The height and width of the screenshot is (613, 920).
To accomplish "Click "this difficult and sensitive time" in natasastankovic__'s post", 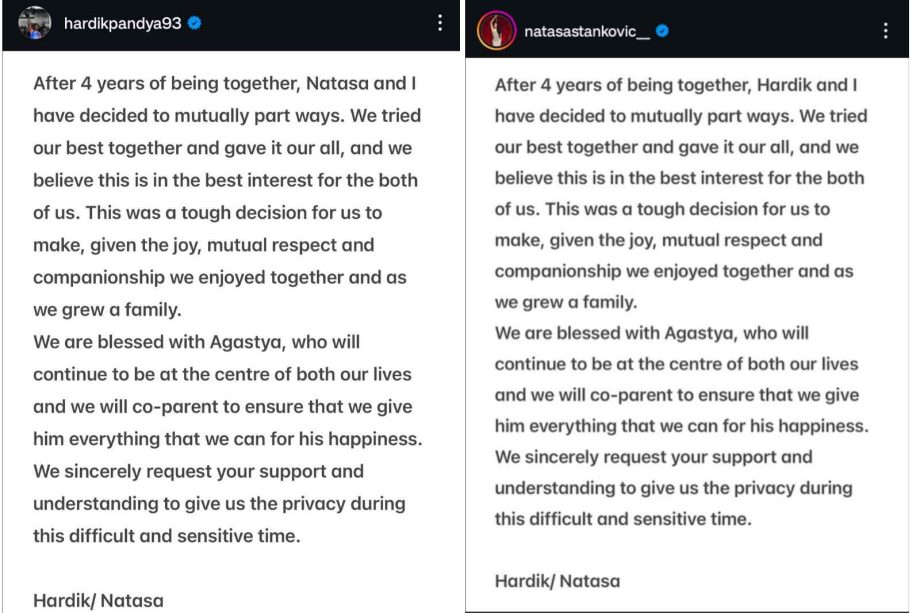I will click(x=622, y=519).
